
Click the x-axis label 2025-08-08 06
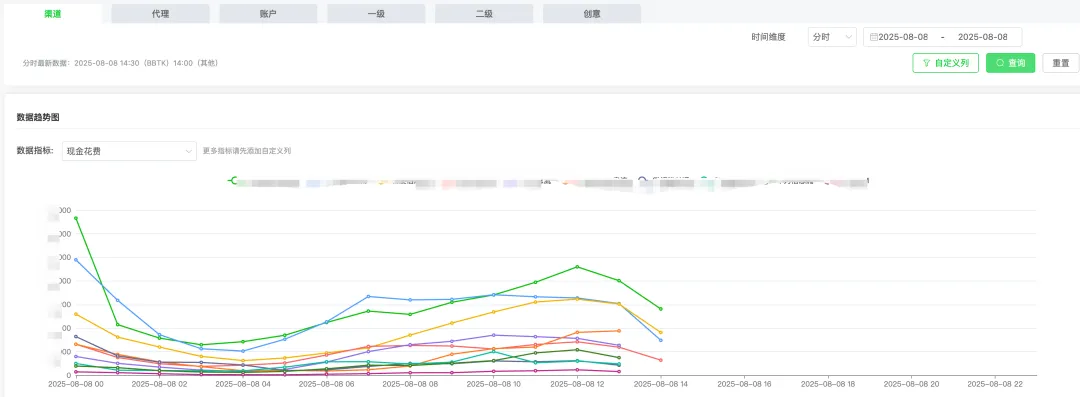point(326,384)
